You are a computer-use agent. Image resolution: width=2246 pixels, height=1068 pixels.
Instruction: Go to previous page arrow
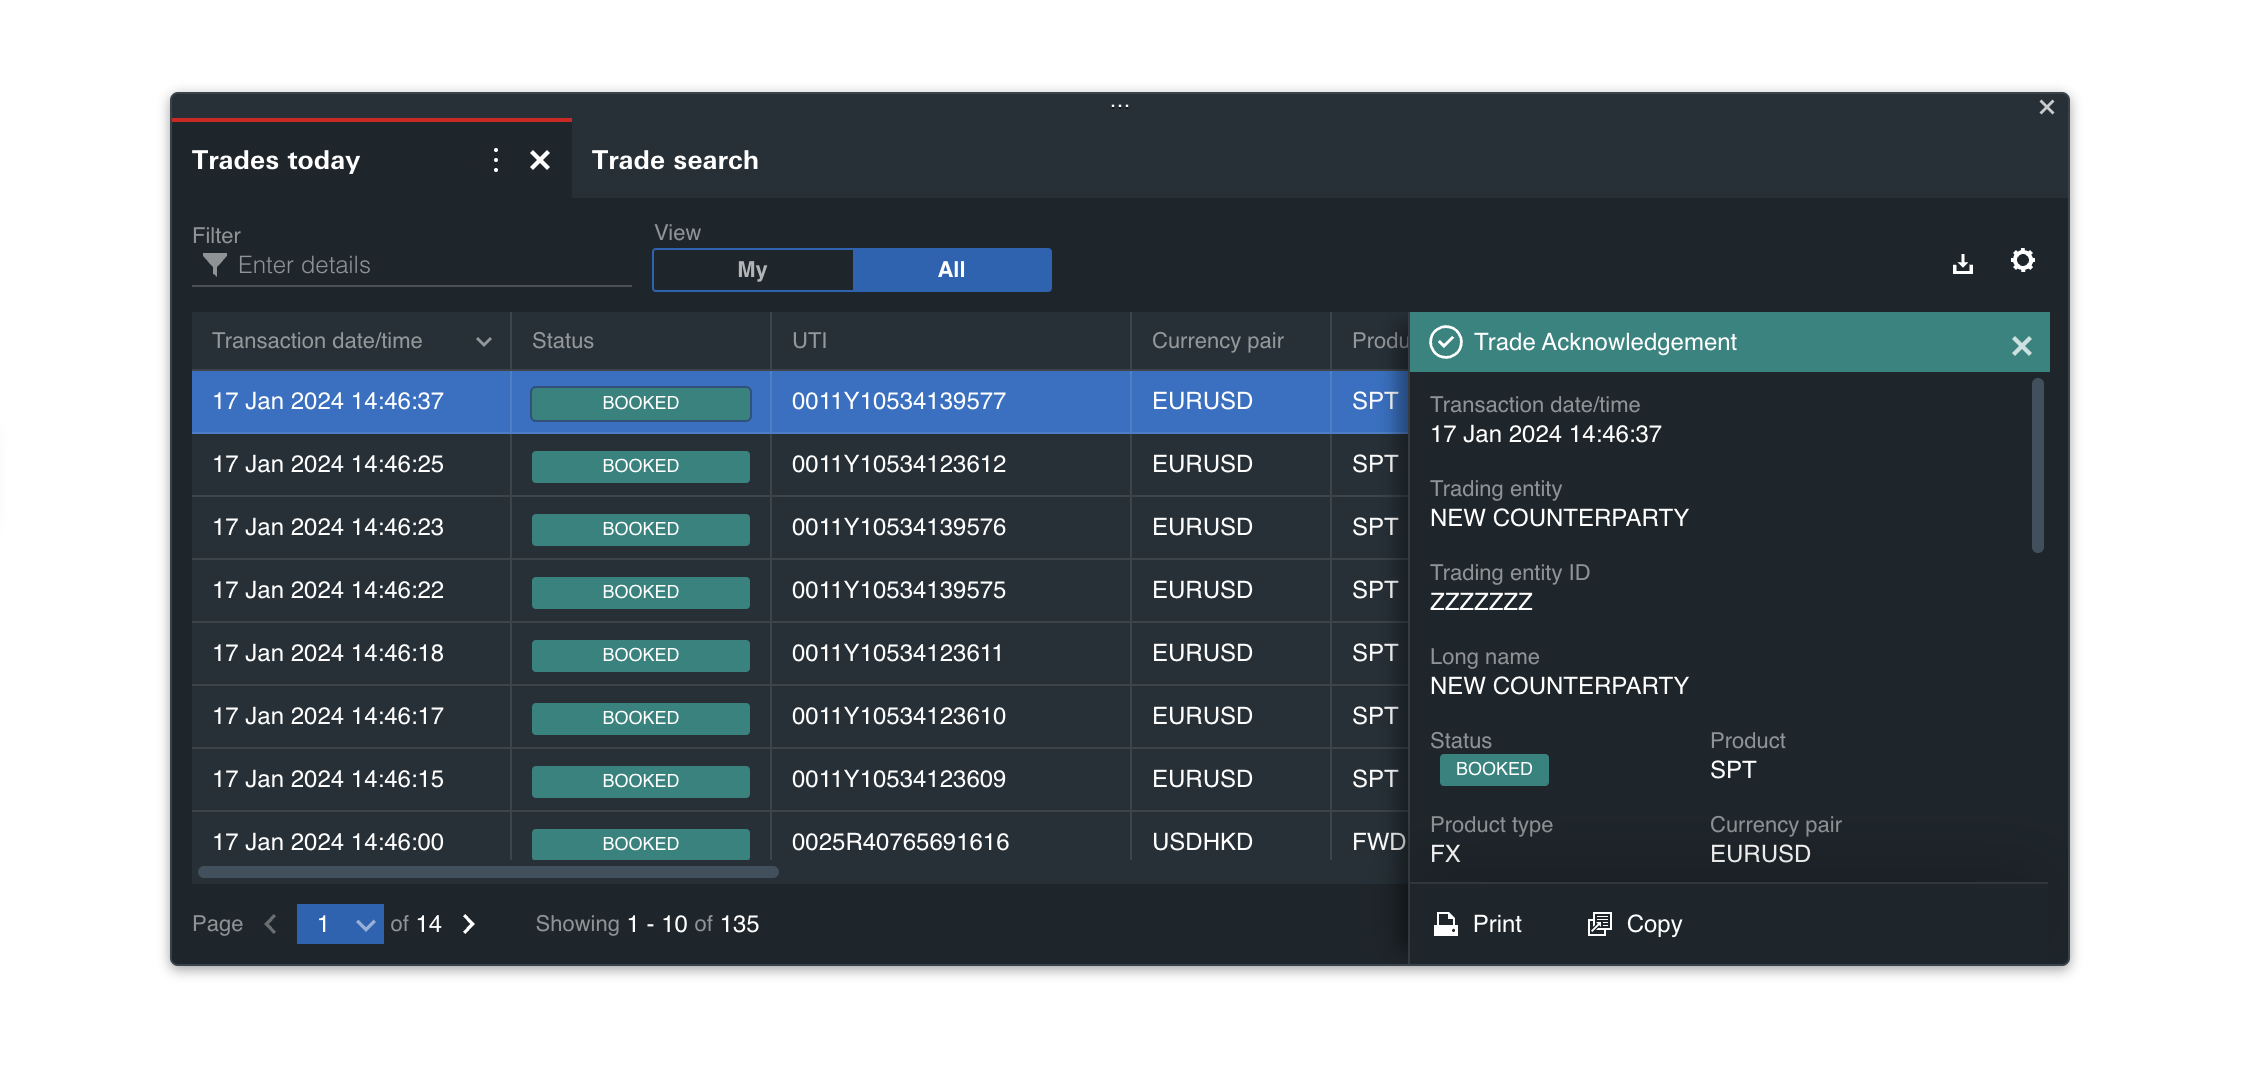(271, 924)
